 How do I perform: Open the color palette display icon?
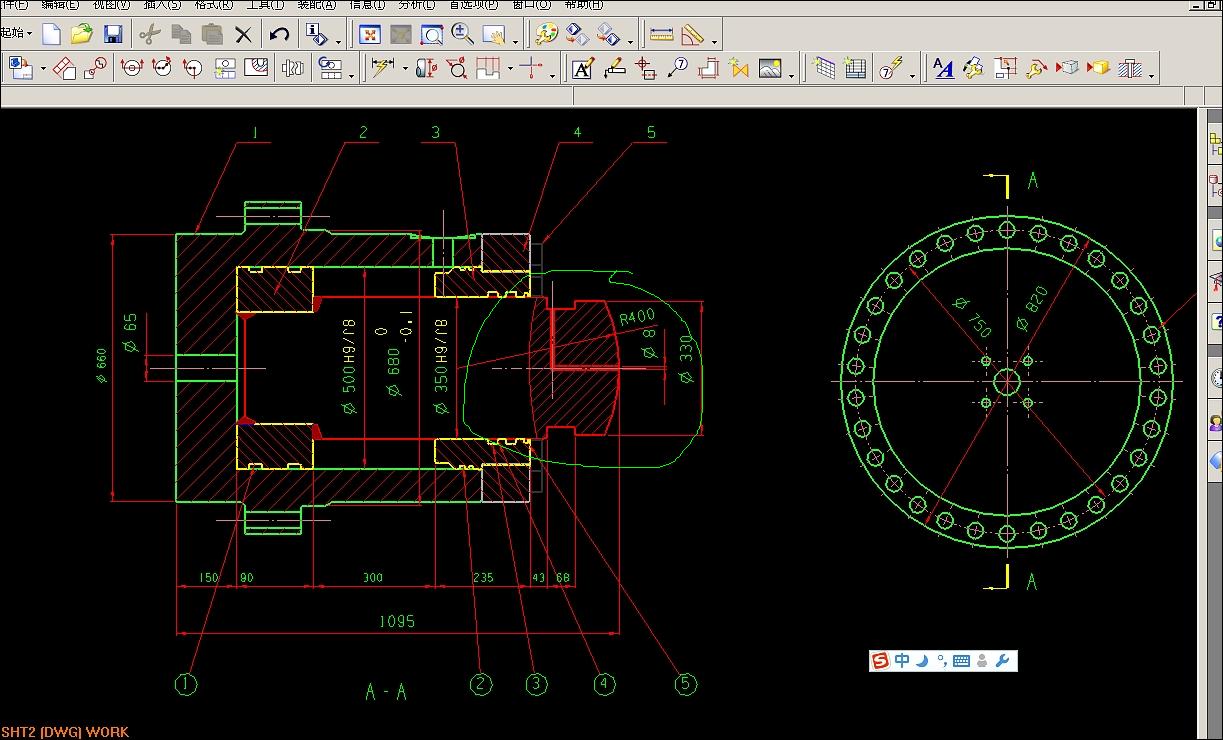pos(546,35)
